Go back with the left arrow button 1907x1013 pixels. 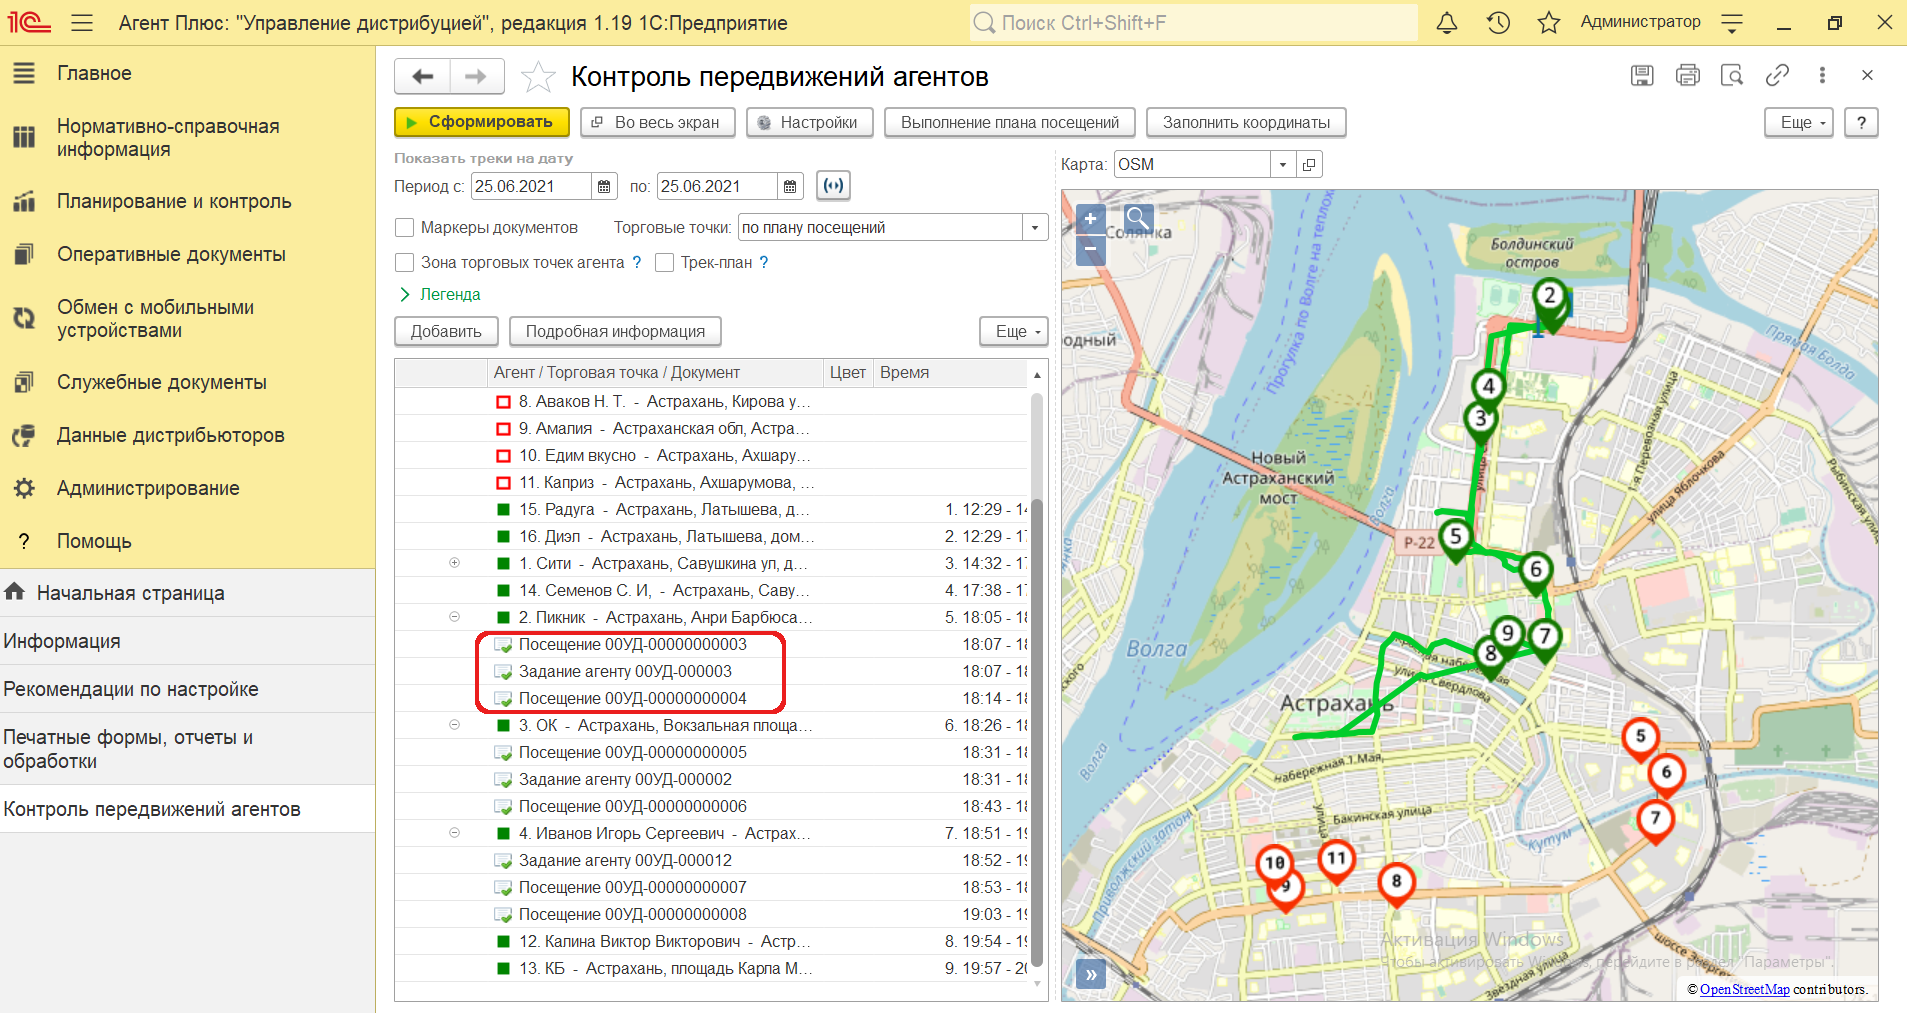click(423, 76)
